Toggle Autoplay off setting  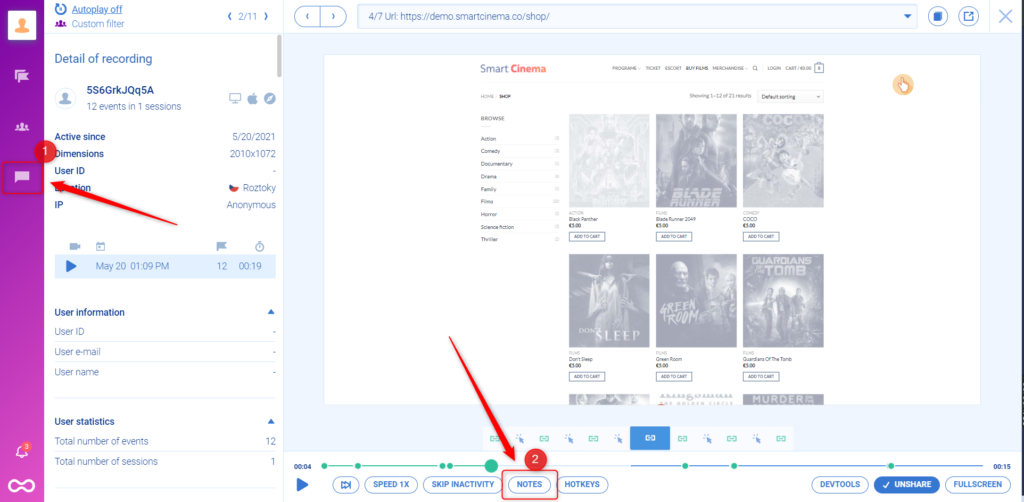[97, 8]
